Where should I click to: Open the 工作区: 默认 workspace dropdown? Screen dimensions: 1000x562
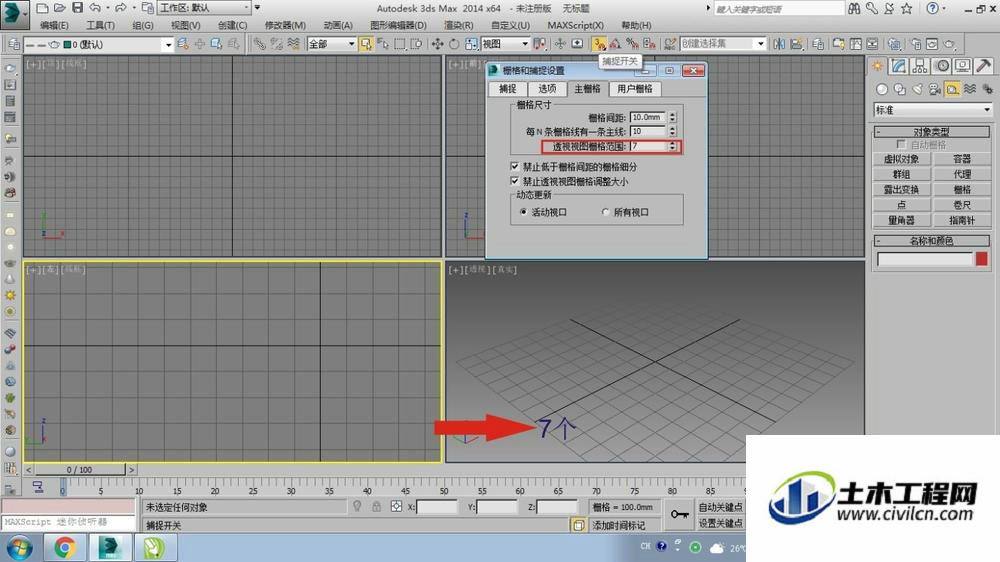pyautogui.click(x=203, y=8)
